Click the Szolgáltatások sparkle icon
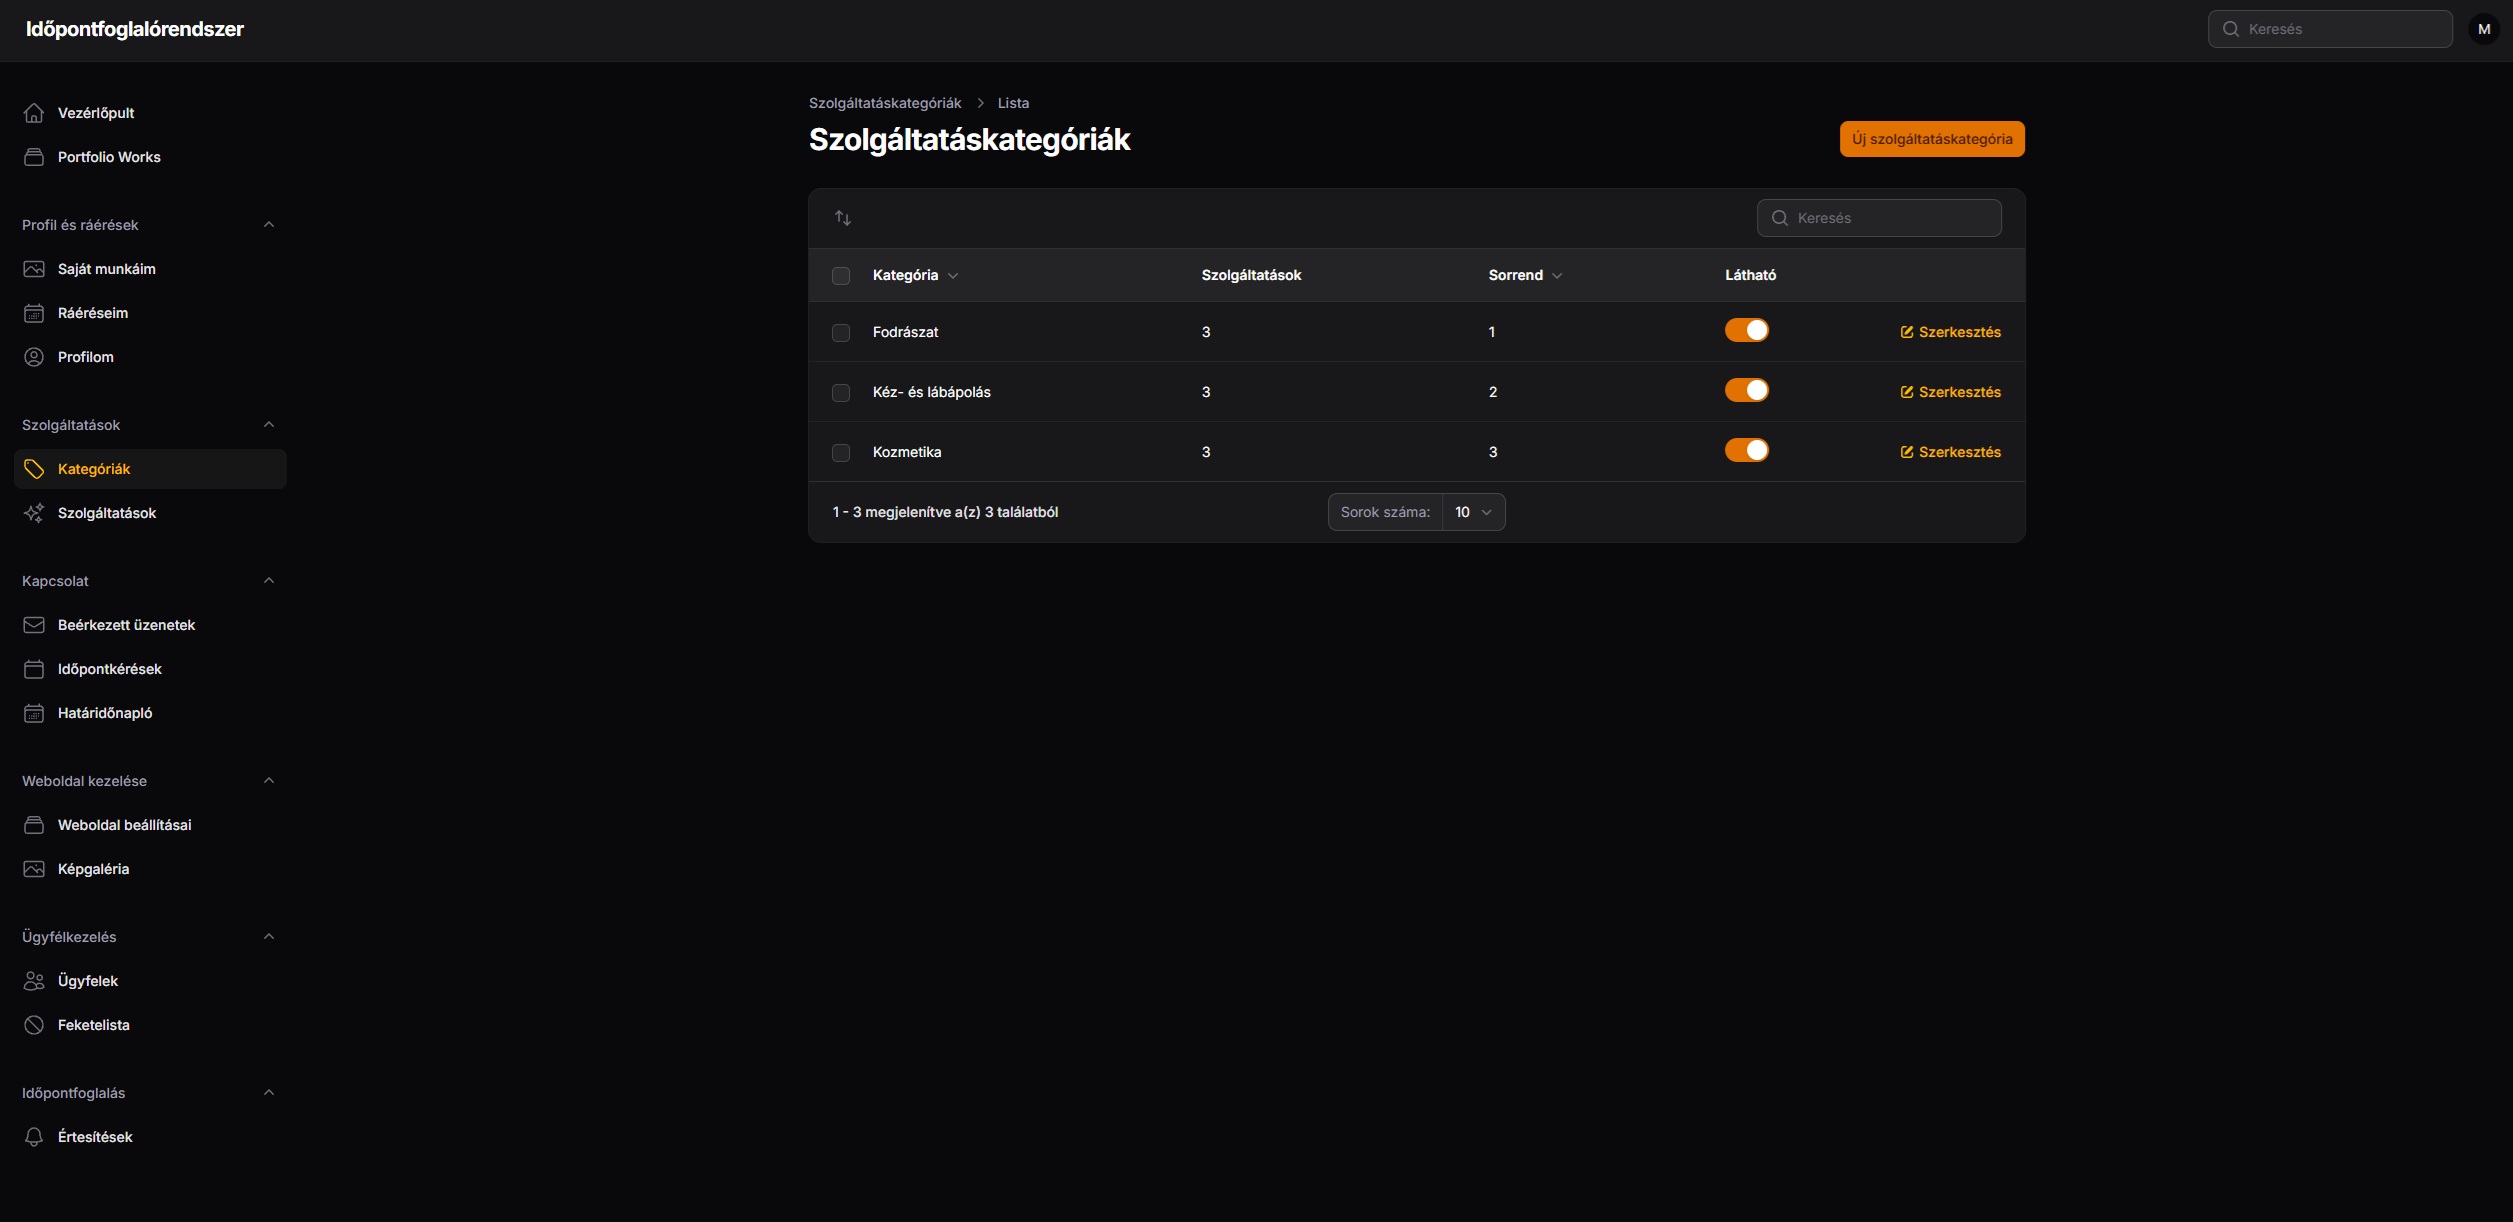 34,513
